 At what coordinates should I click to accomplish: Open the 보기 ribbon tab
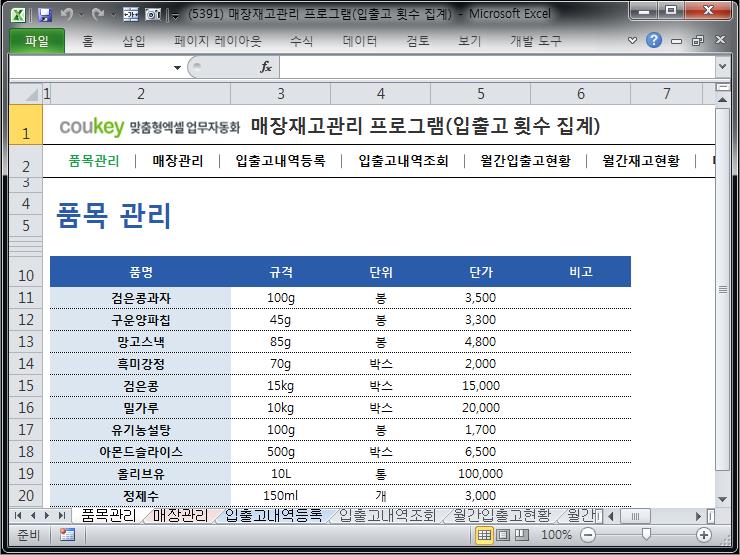pos(470,41)
